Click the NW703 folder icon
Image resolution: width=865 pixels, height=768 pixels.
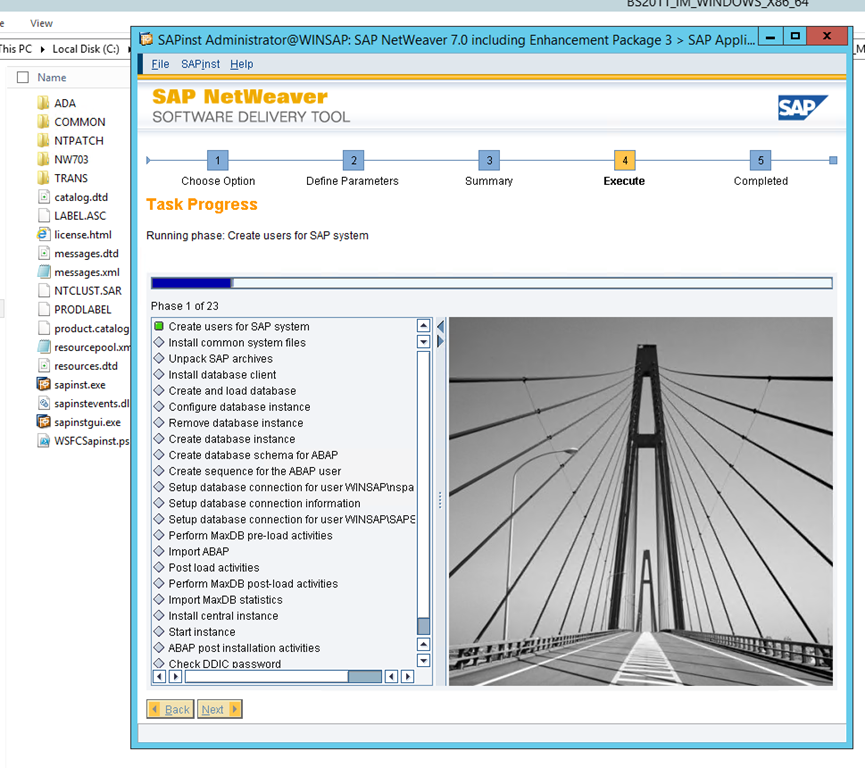(x=44, y=160)
